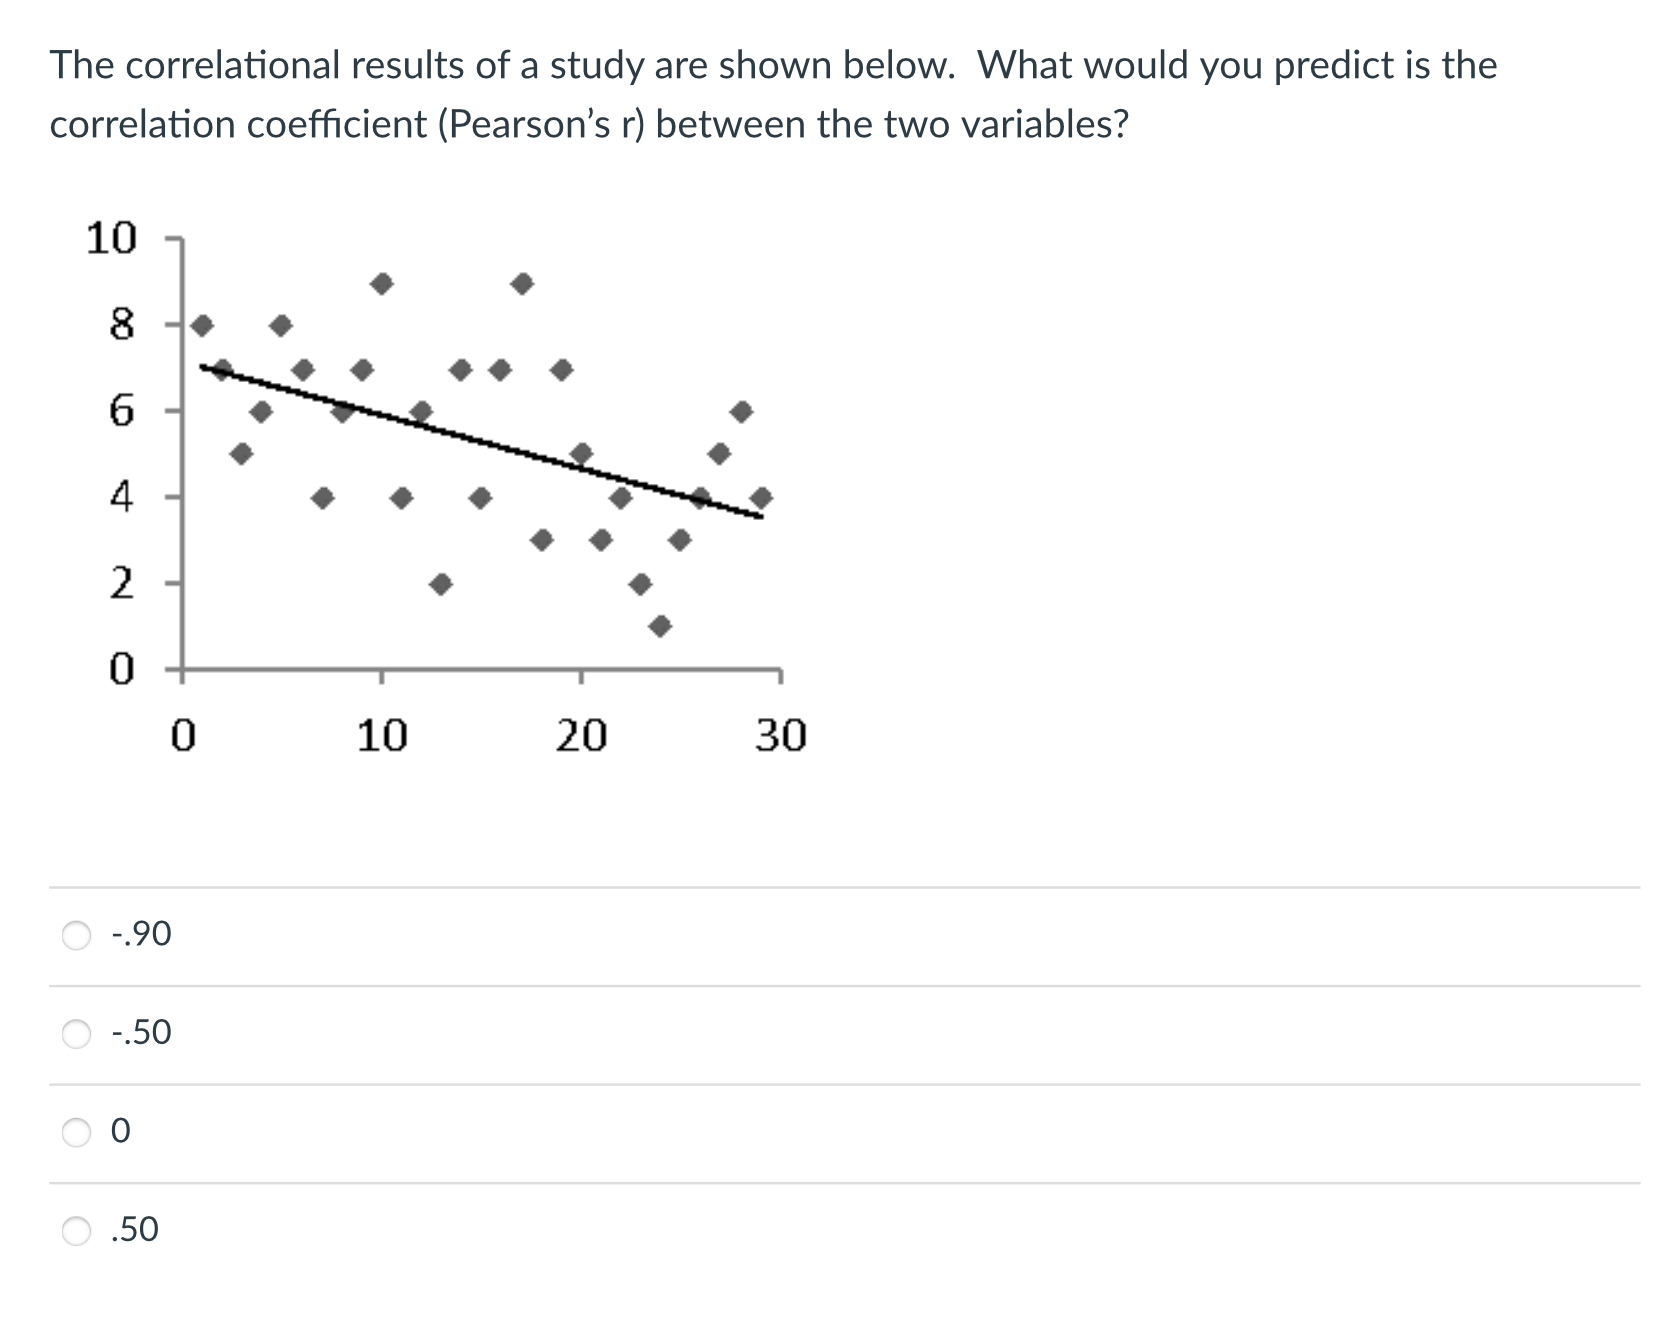Click the y-axis origin label 0
Image resolution: width=1678 pixels, height=1320 pixels.
[x=122, y=668]
